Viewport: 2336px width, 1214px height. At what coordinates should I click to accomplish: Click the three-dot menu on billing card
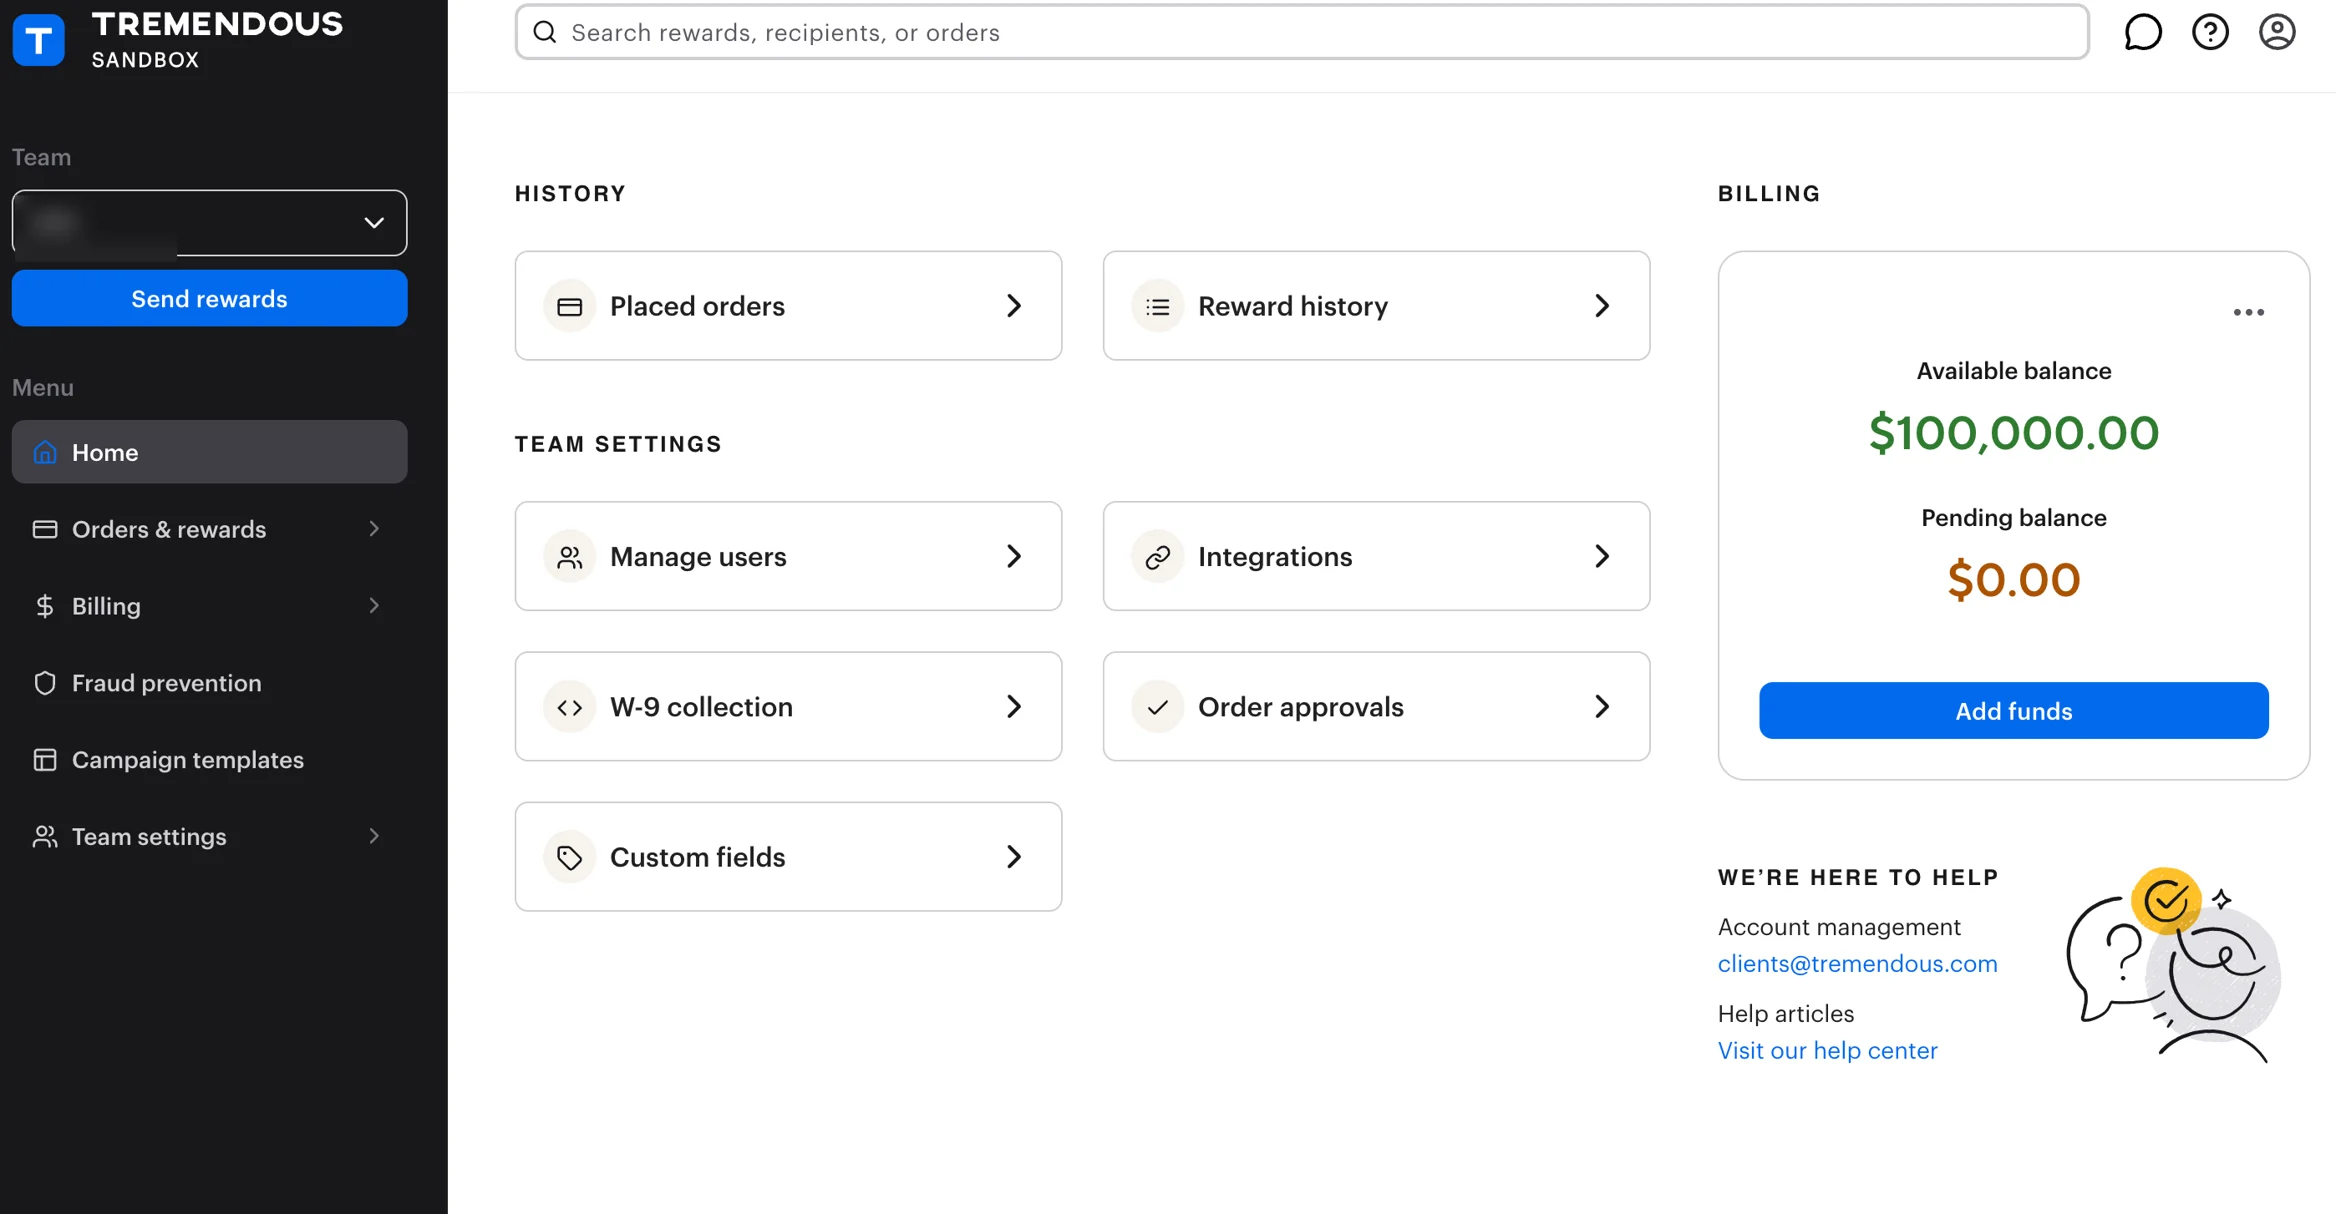pyautogui.click(x=2248, y=312)
